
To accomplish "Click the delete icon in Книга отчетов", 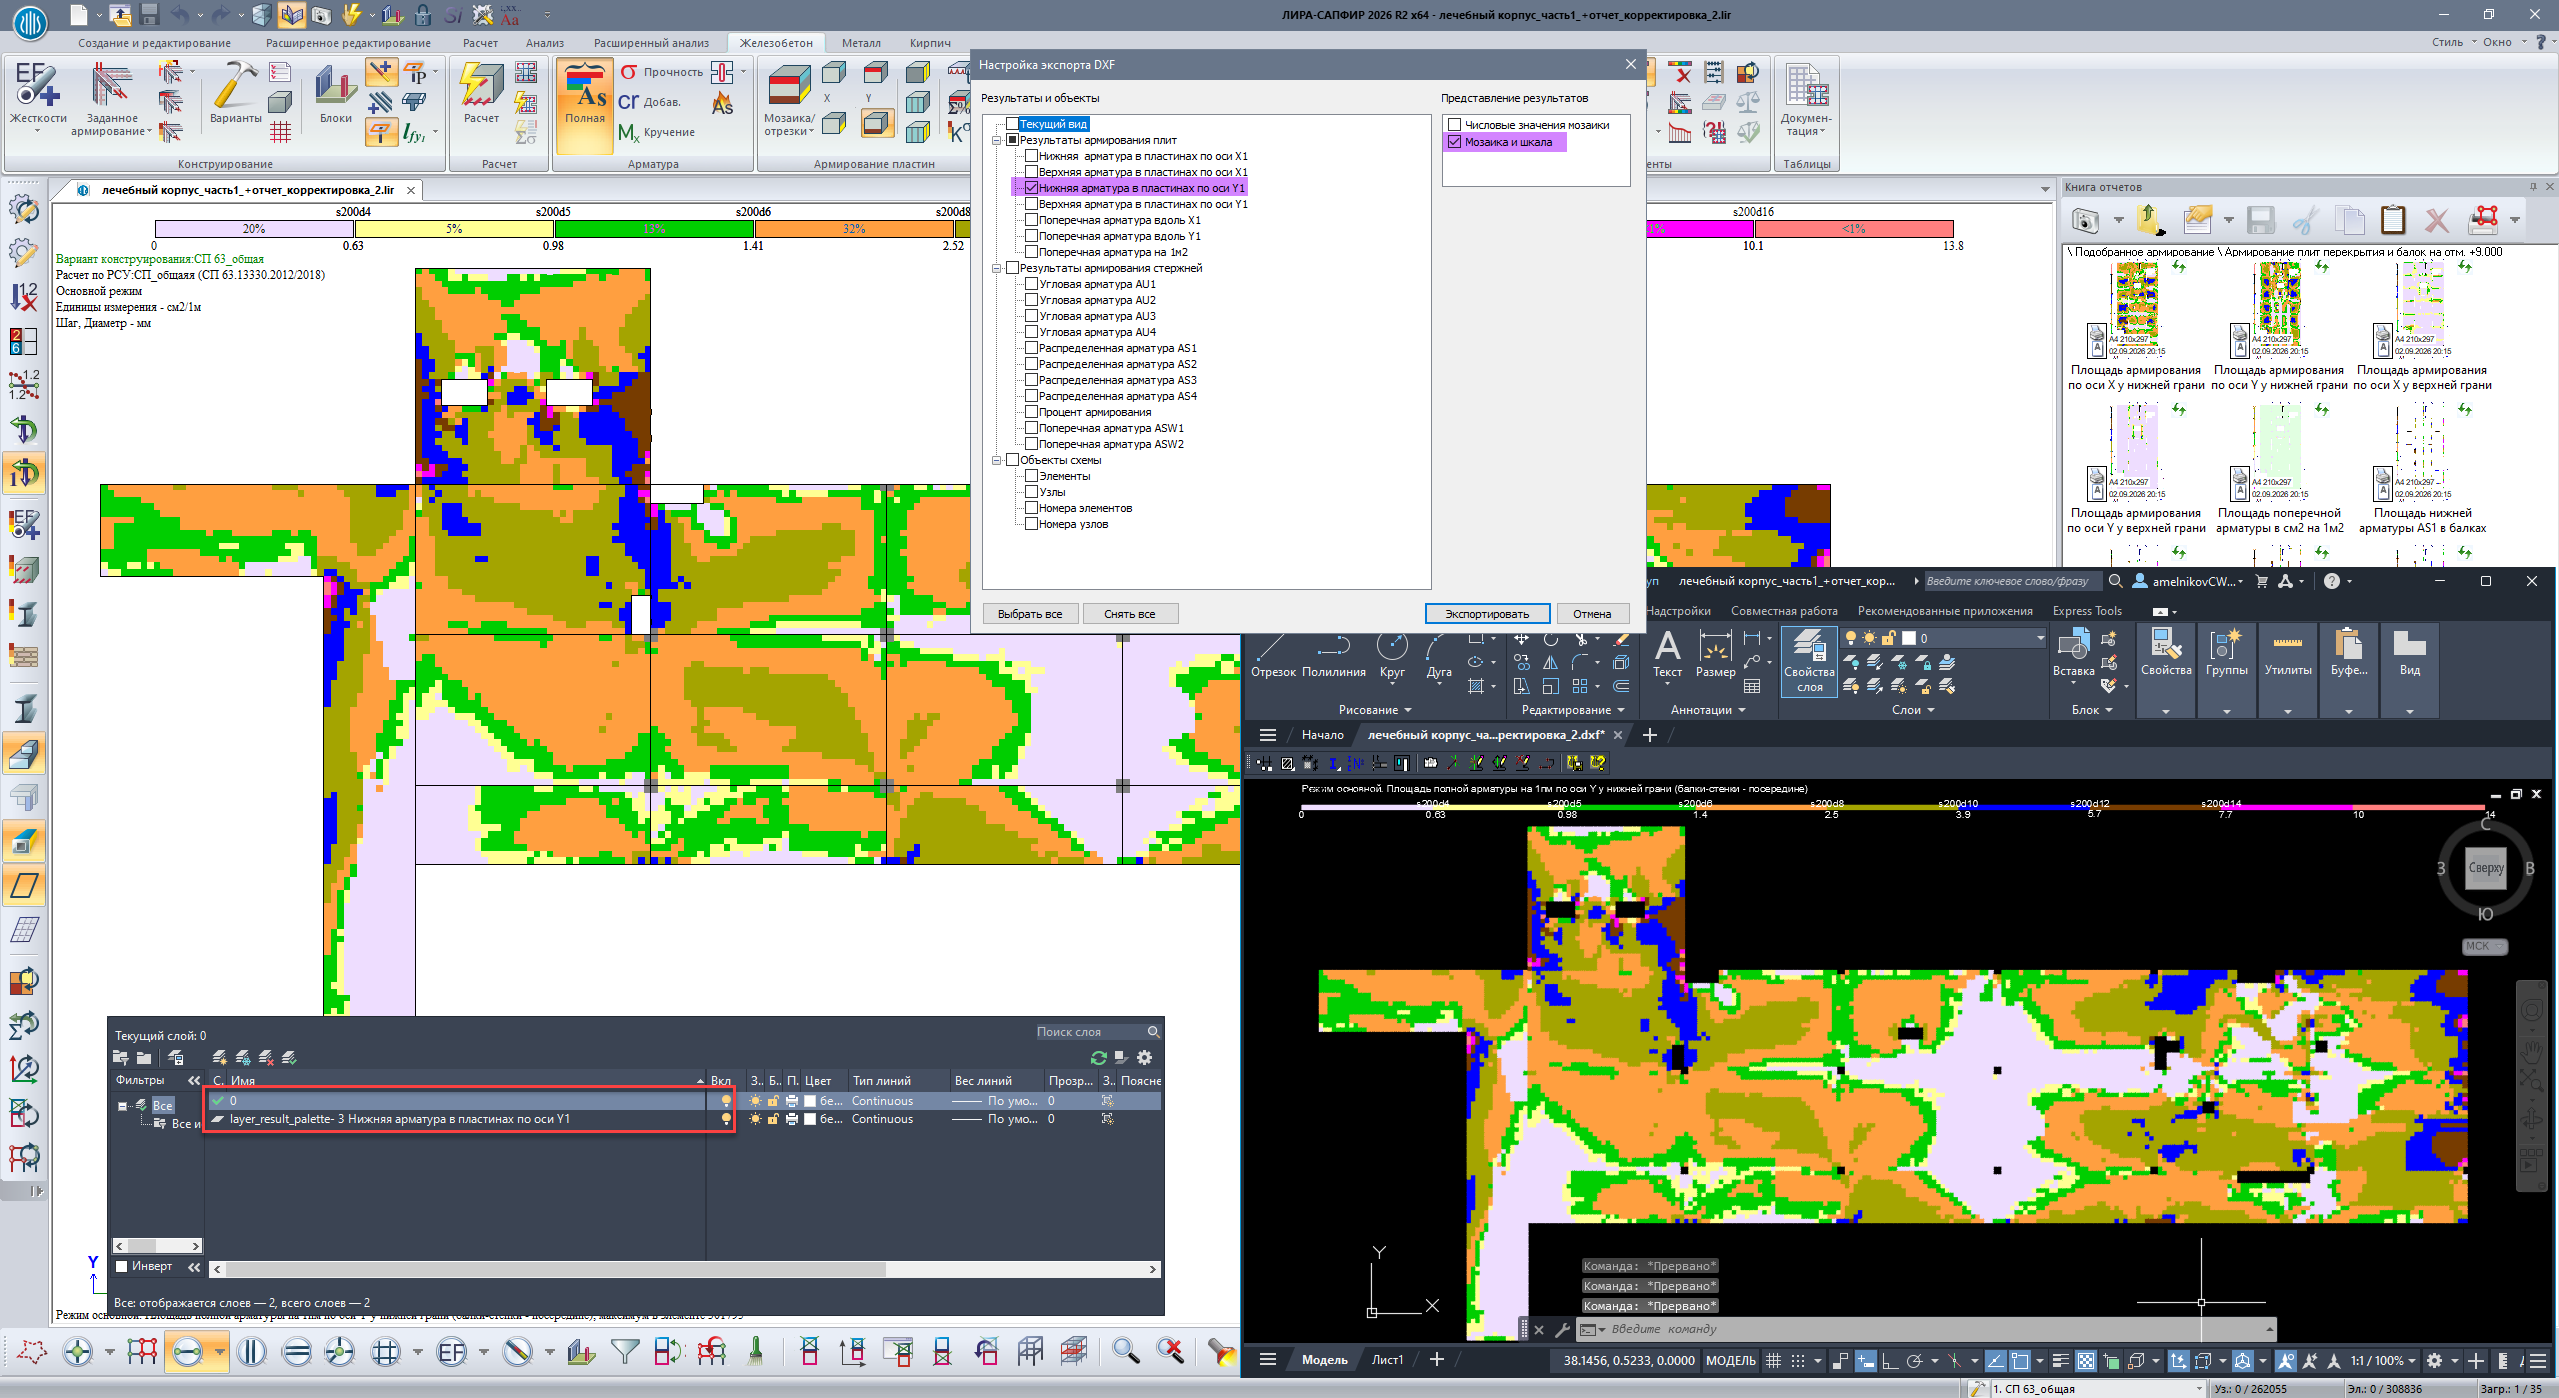I will click(2437, 220).
